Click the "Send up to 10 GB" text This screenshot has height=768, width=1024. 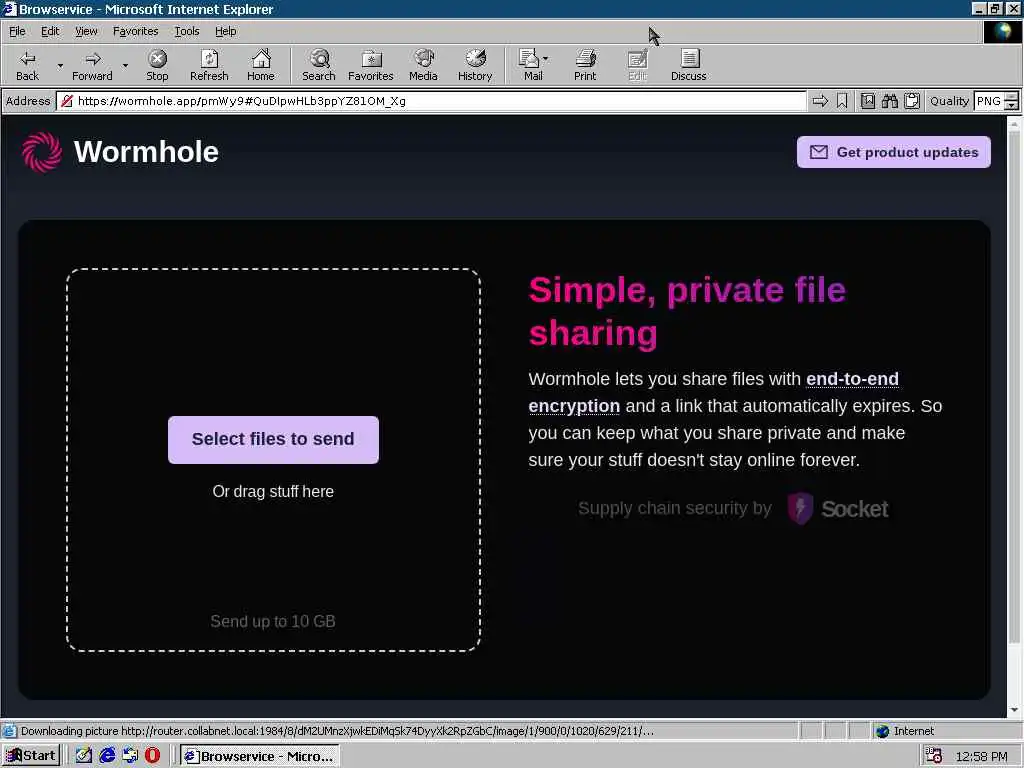tap(273, 621)
